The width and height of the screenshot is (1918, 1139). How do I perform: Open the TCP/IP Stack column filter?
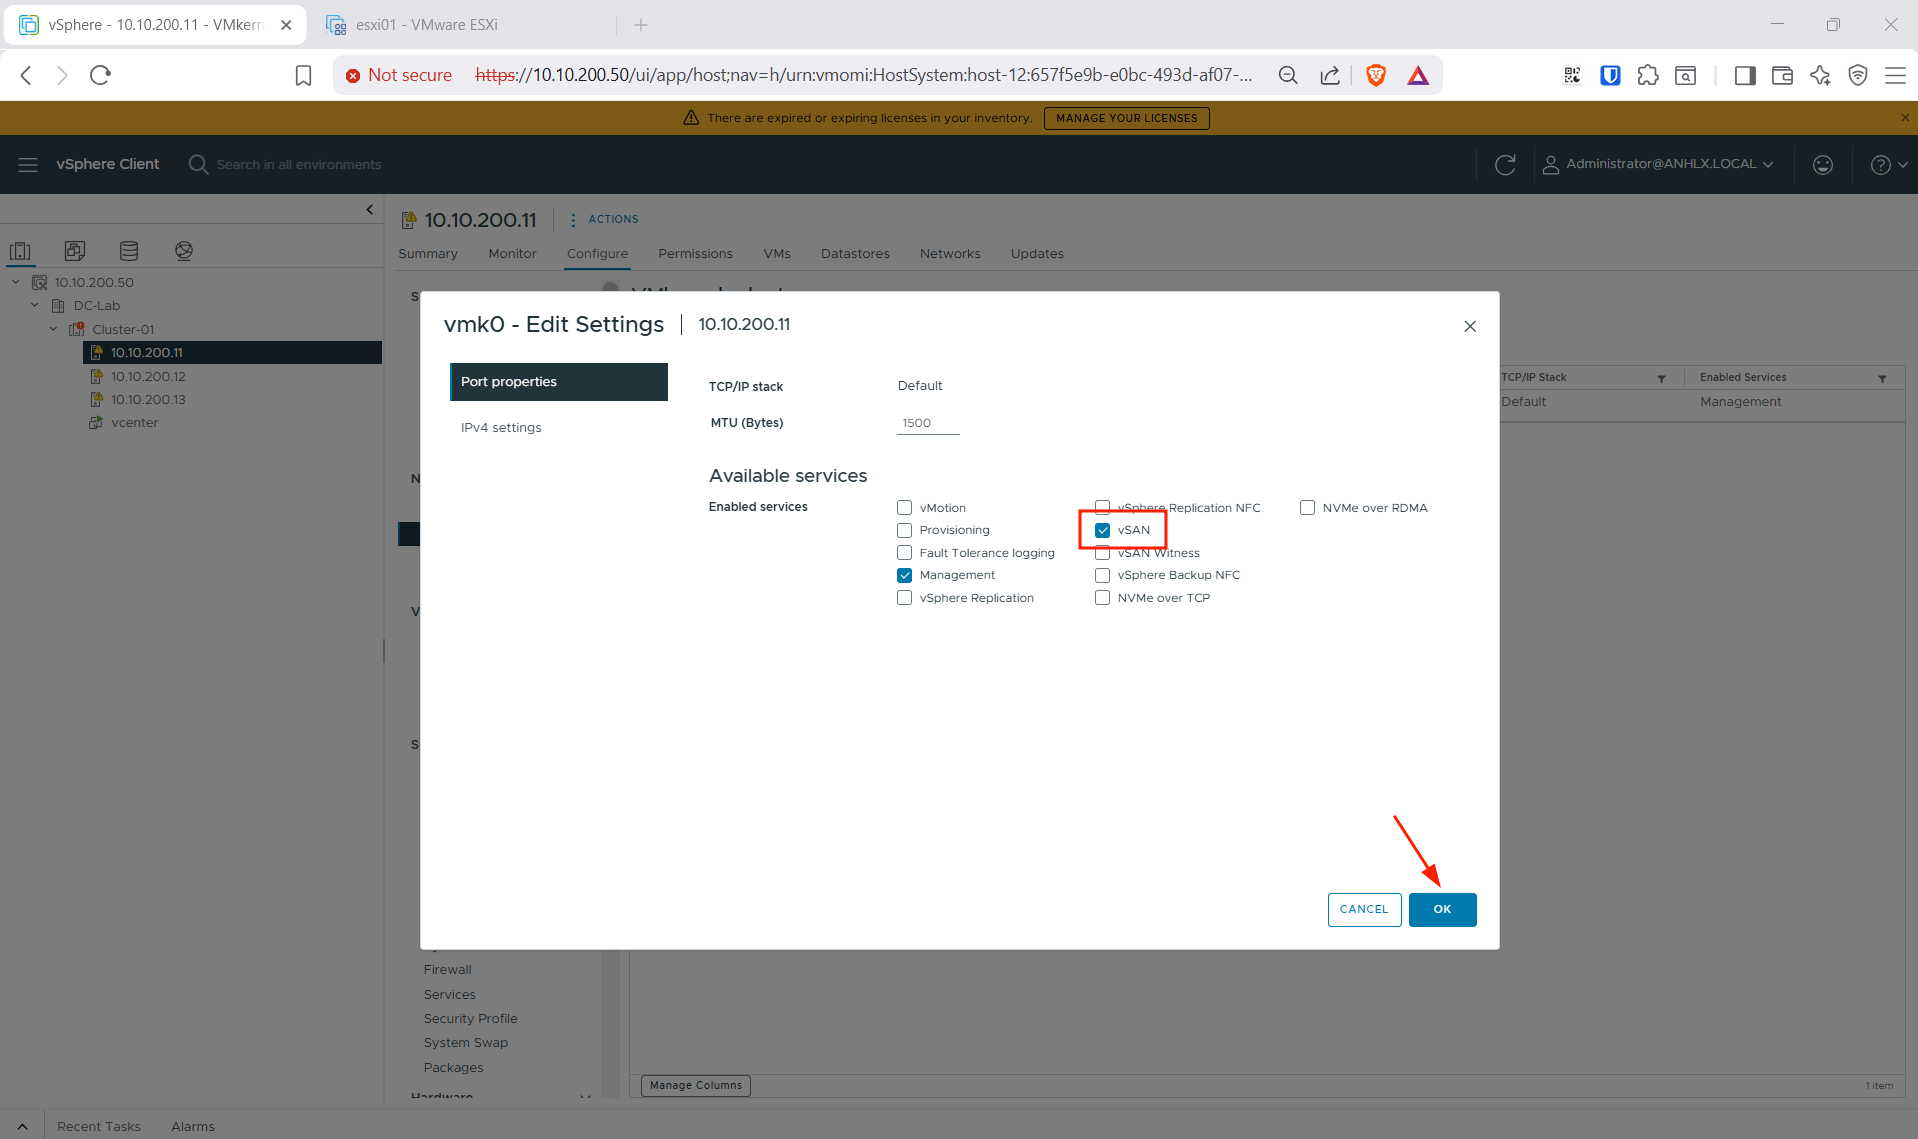[x=1662, y=378]
